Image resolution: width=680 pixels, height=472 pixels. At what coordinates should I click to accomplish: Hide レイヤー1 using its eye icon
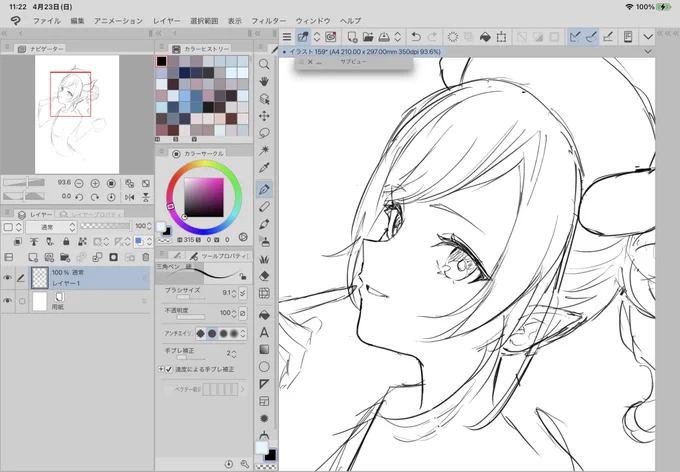click(x=7, y=278)
